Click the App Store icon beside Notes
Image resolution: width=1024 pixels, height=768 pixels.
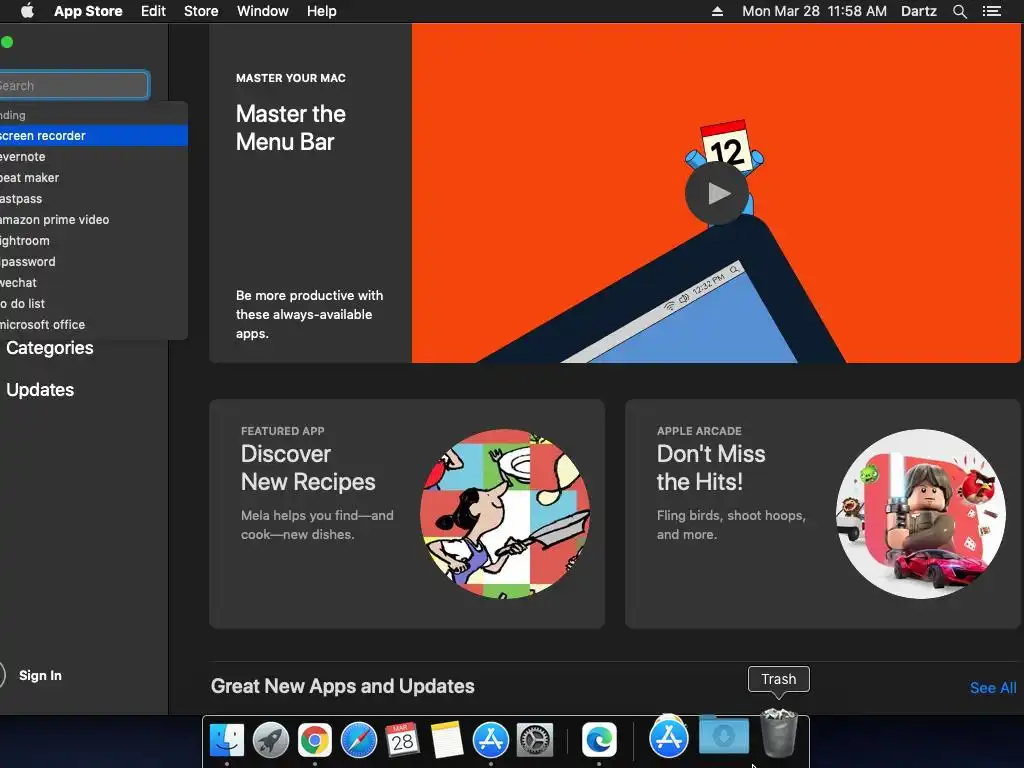(x=490, y=740)
